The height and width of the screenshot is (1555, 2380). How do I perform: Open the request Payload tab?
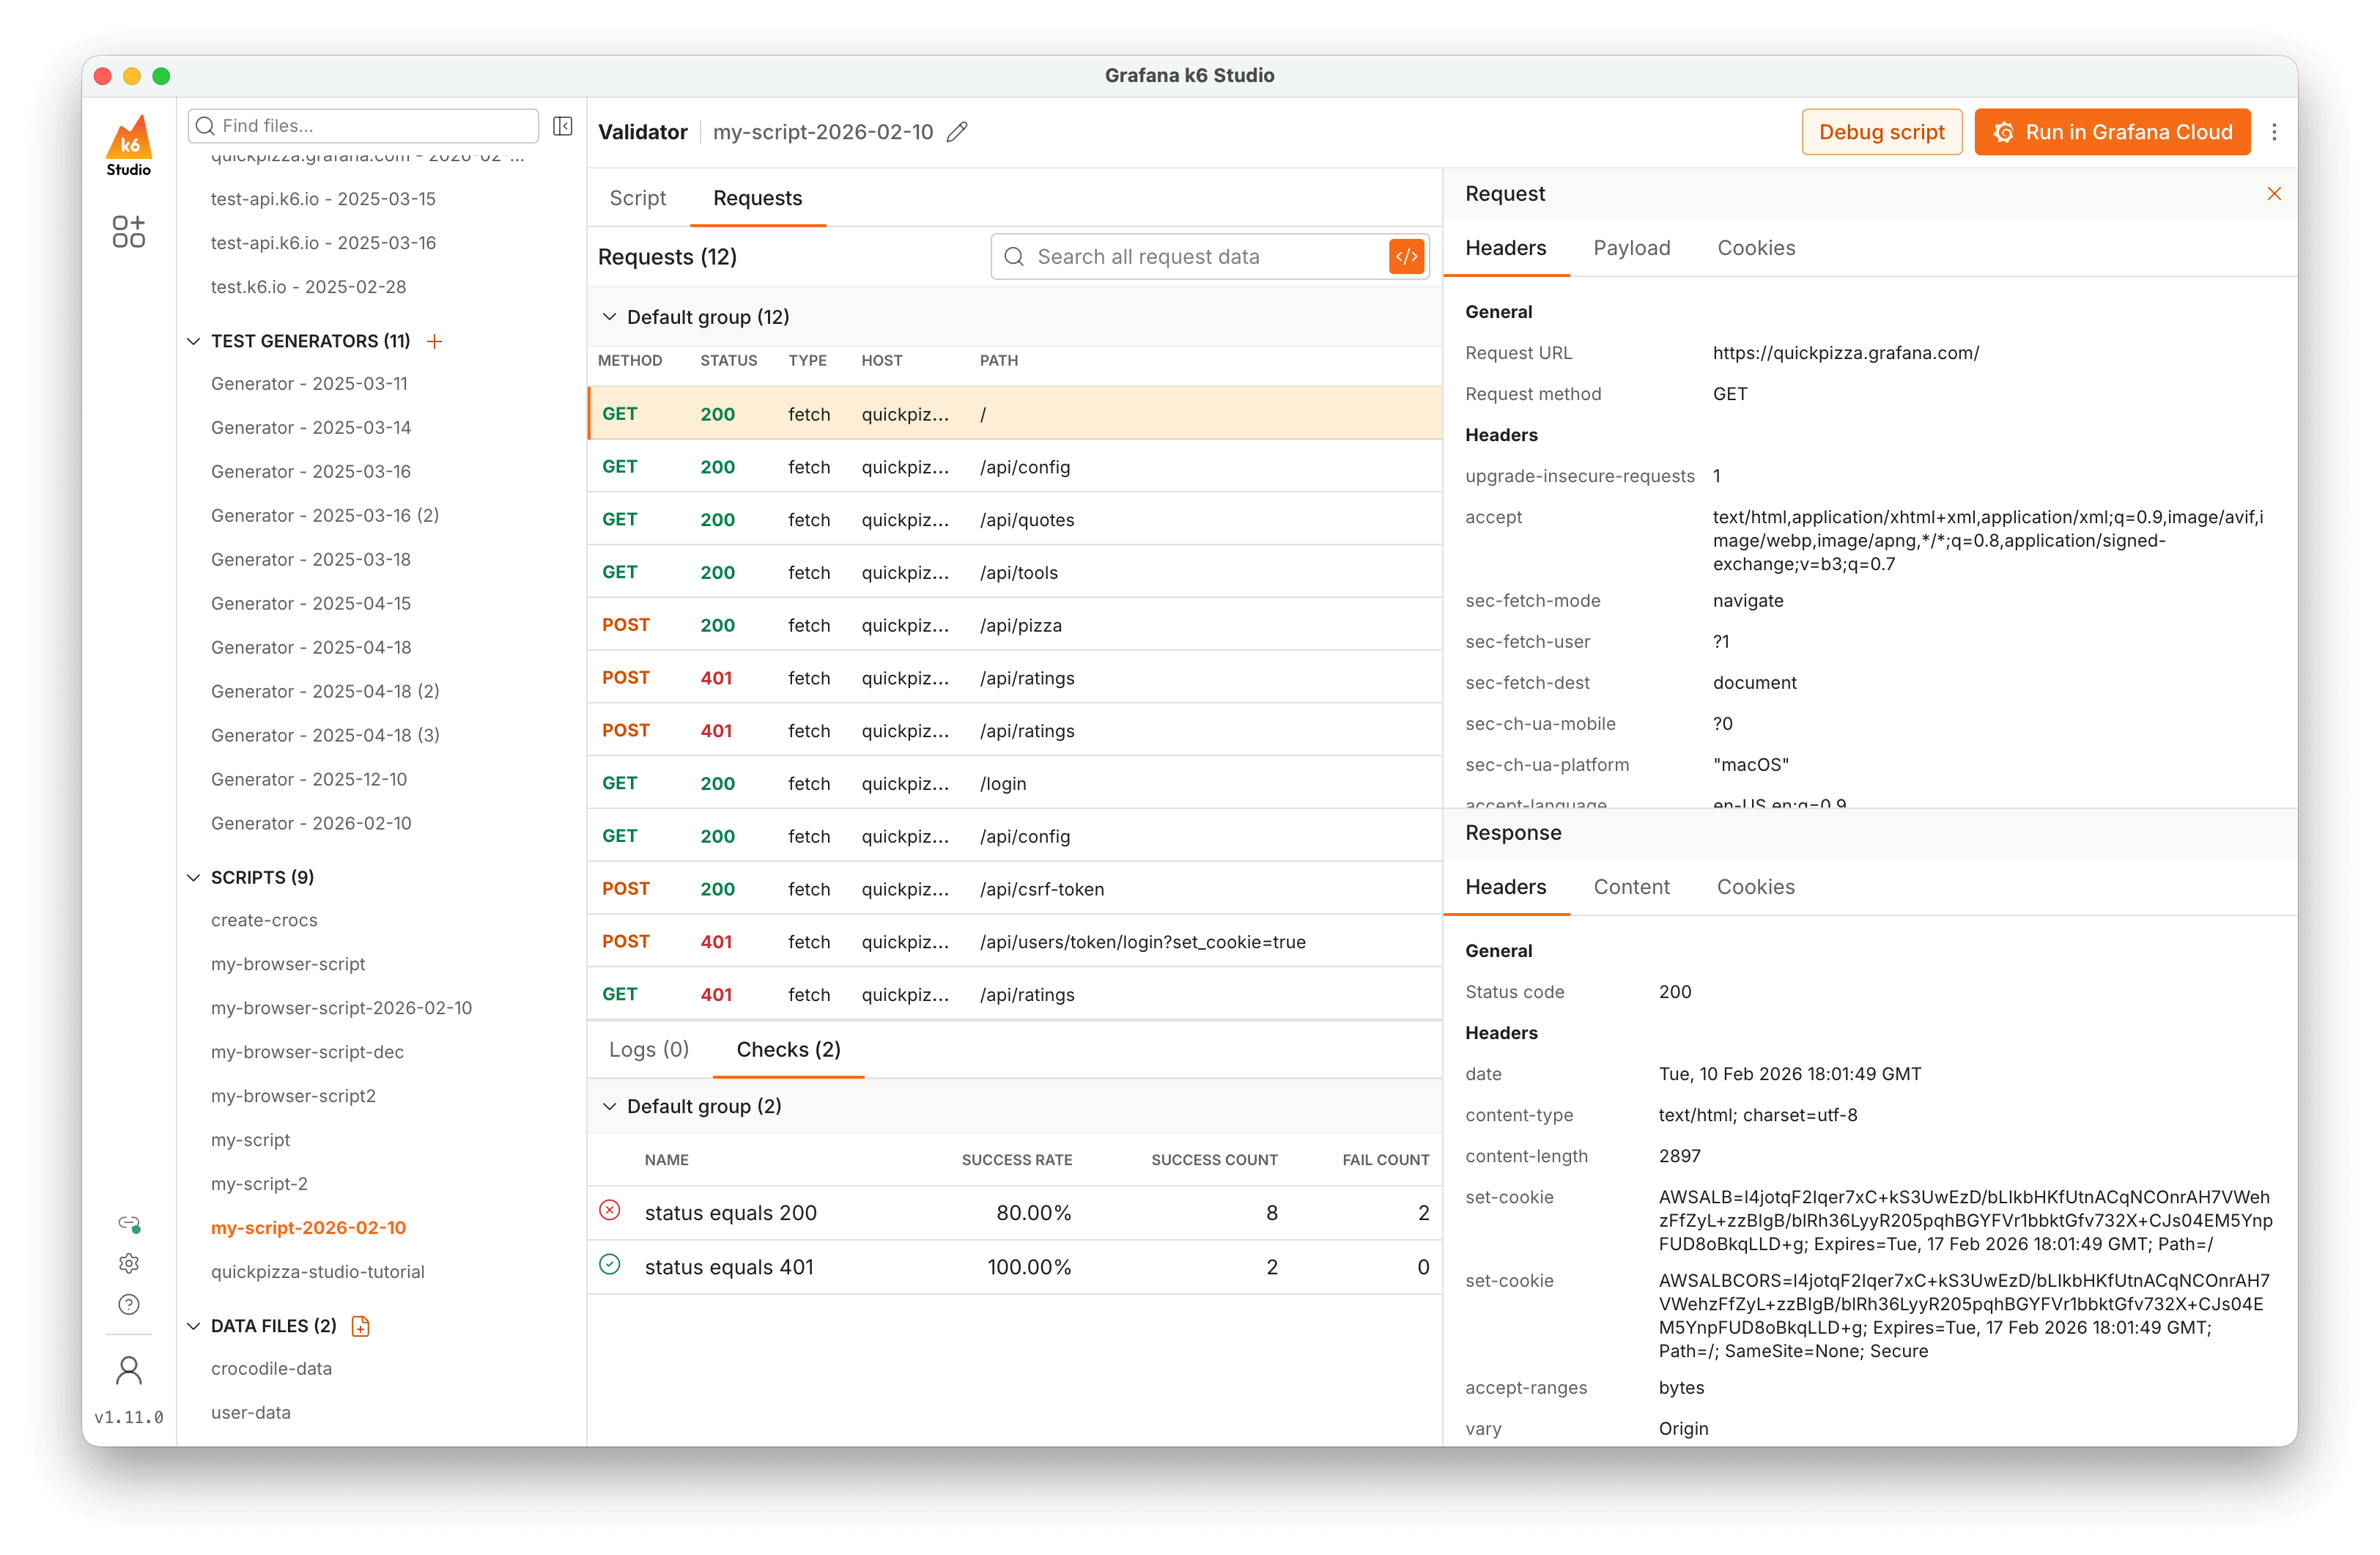click(1631, 248)
